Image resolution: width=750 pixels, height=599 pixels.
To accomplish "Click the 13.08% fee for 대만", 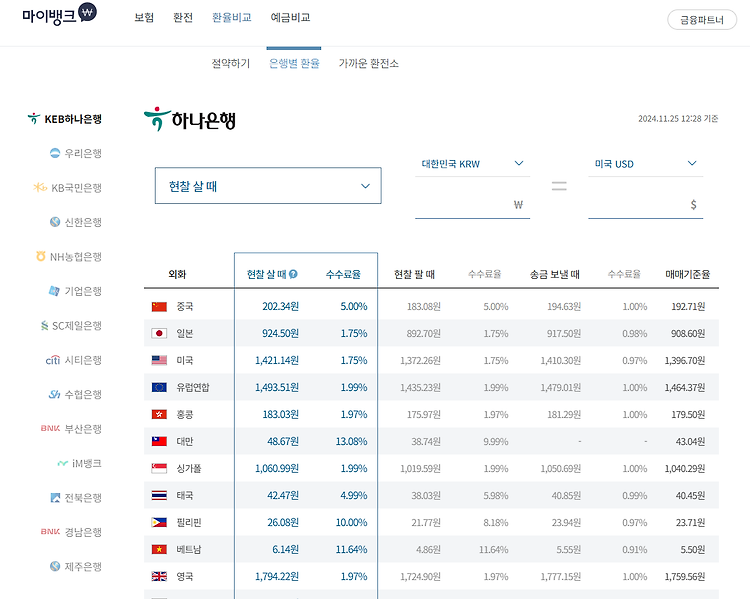I will pyautogui.click(x=351, y=442).
